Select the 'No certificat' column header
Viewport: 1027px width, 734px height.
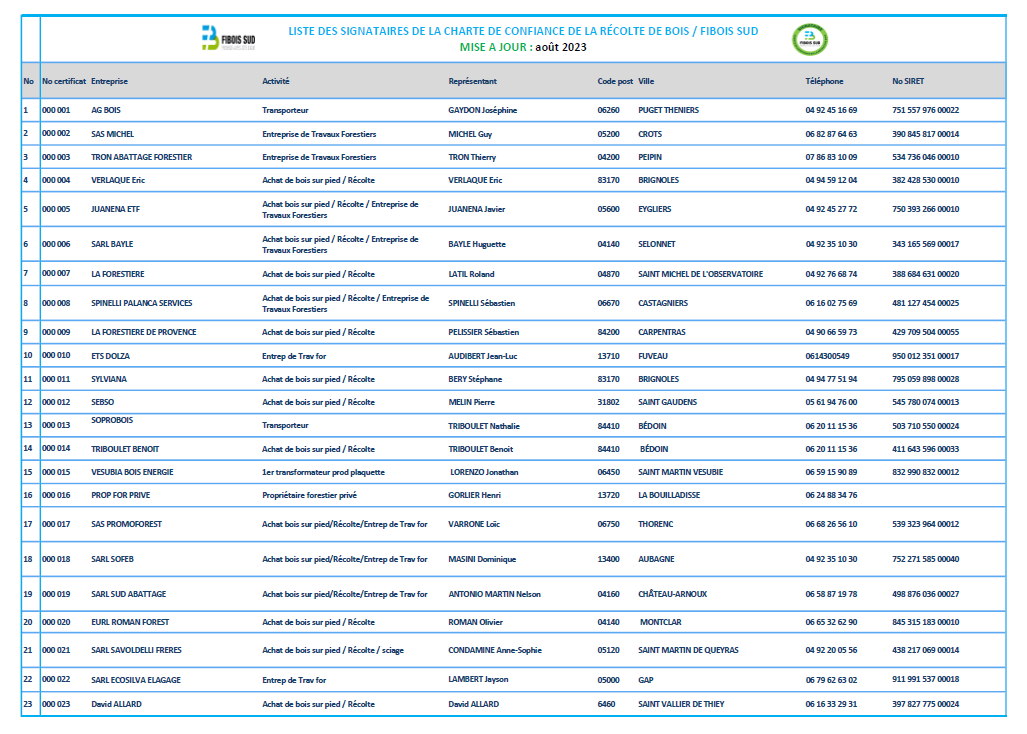pyautogui.click(x=64, y=81)
